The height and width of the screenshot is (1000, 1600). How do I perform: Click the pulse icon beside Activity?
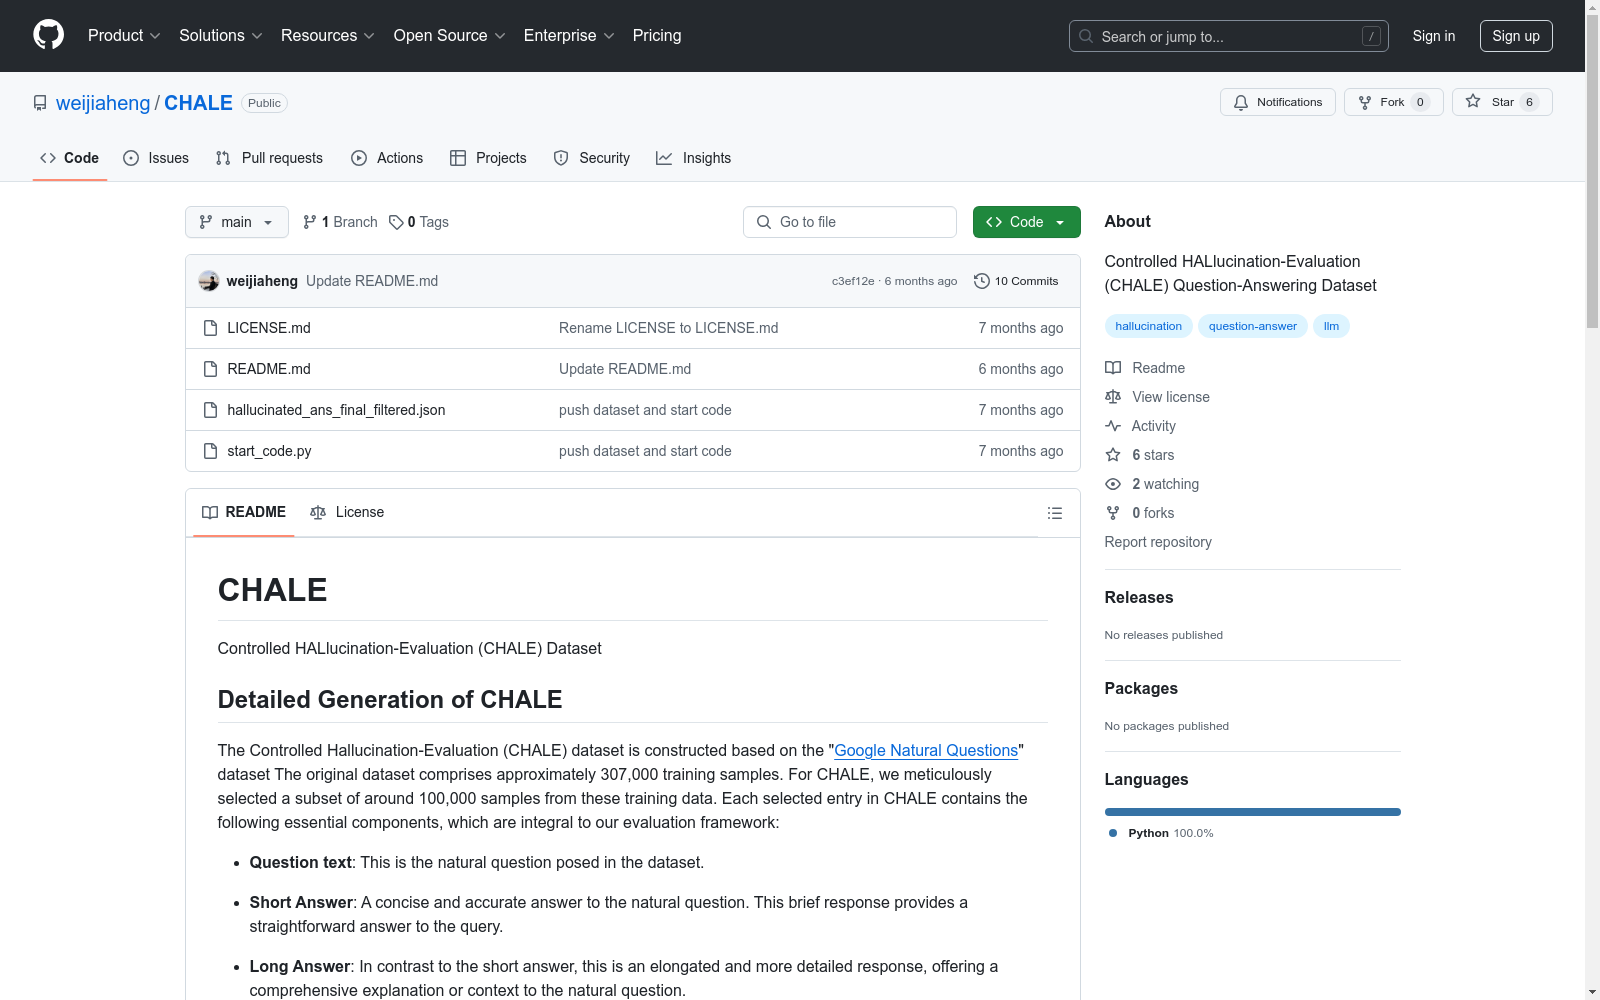[x=1113, y=426]
